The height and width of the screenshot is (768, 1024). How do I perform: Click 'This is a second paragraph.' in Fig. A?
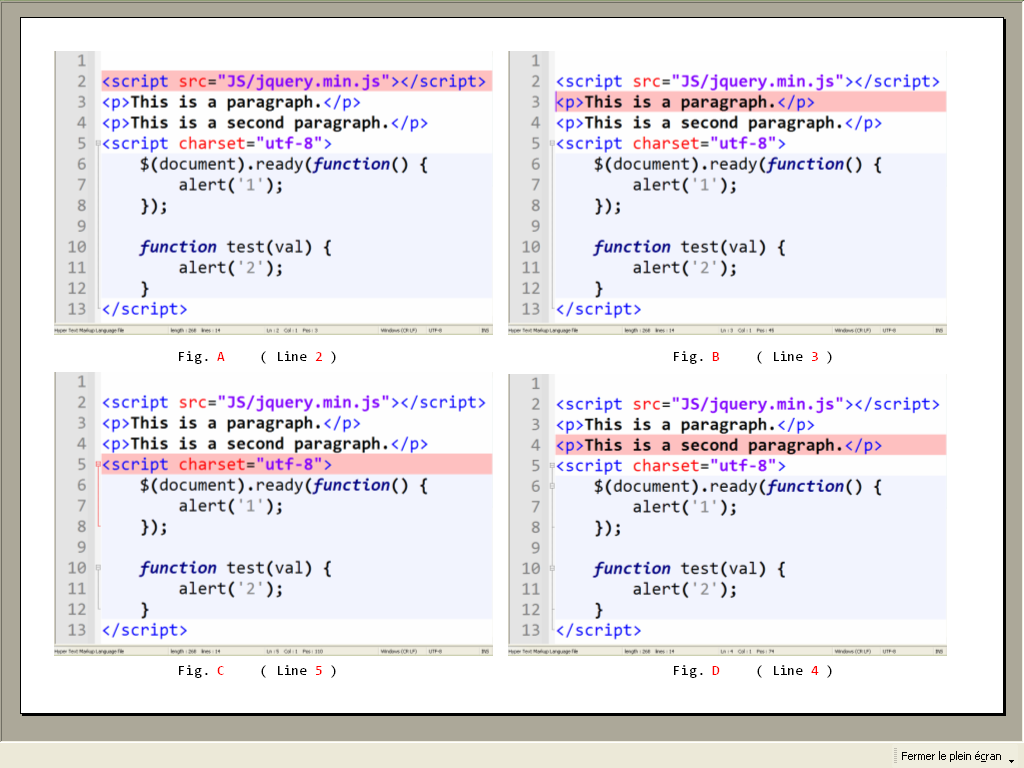(x=264, y=123)
